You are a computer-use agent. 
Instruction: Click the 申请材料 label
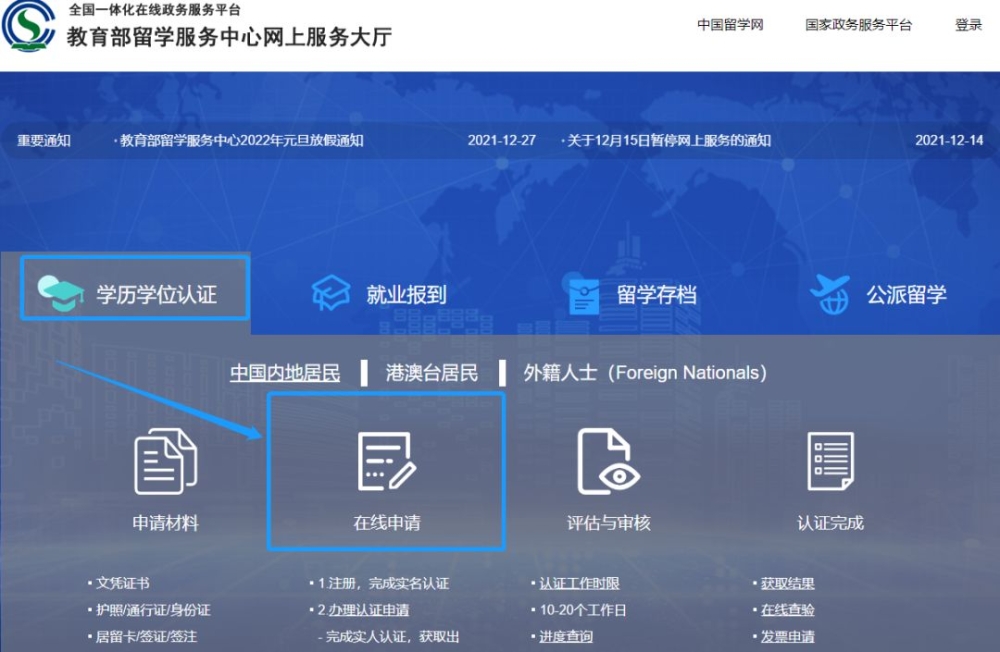tap(166, 523)
